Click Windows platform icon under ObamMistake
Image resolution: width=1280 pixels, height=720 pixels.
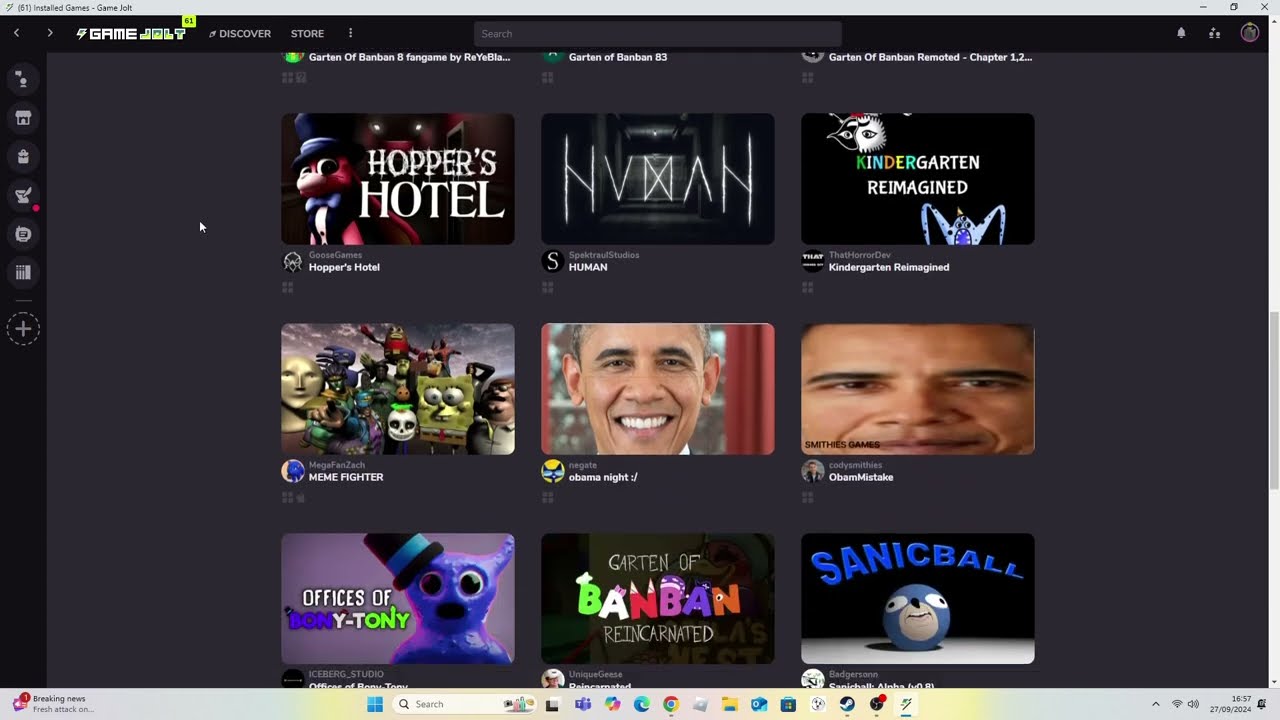[x=807, y=498]
